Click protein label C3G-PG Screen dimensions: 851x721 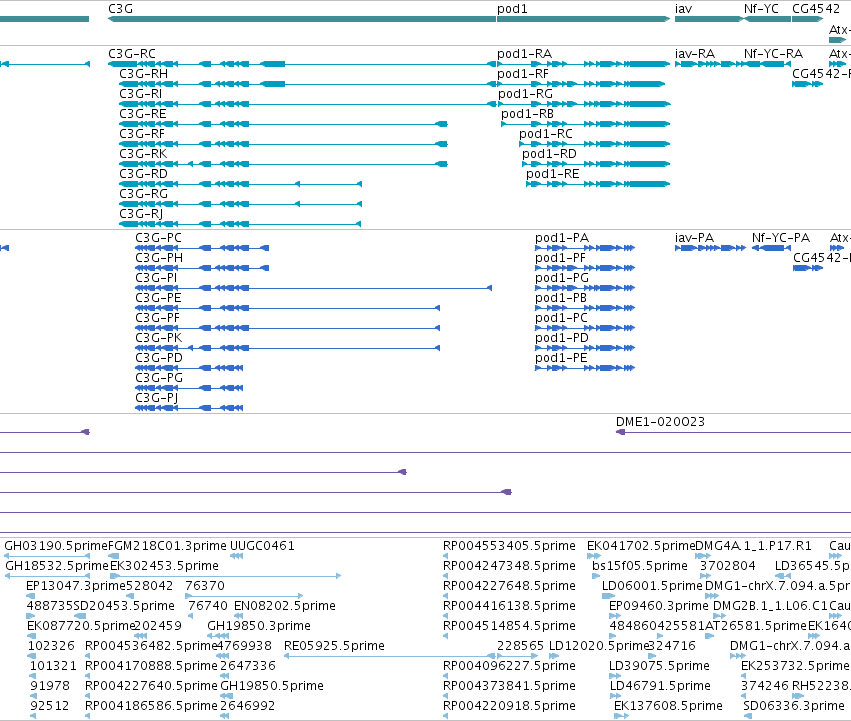pyautogui.click(x=159, y=378)
